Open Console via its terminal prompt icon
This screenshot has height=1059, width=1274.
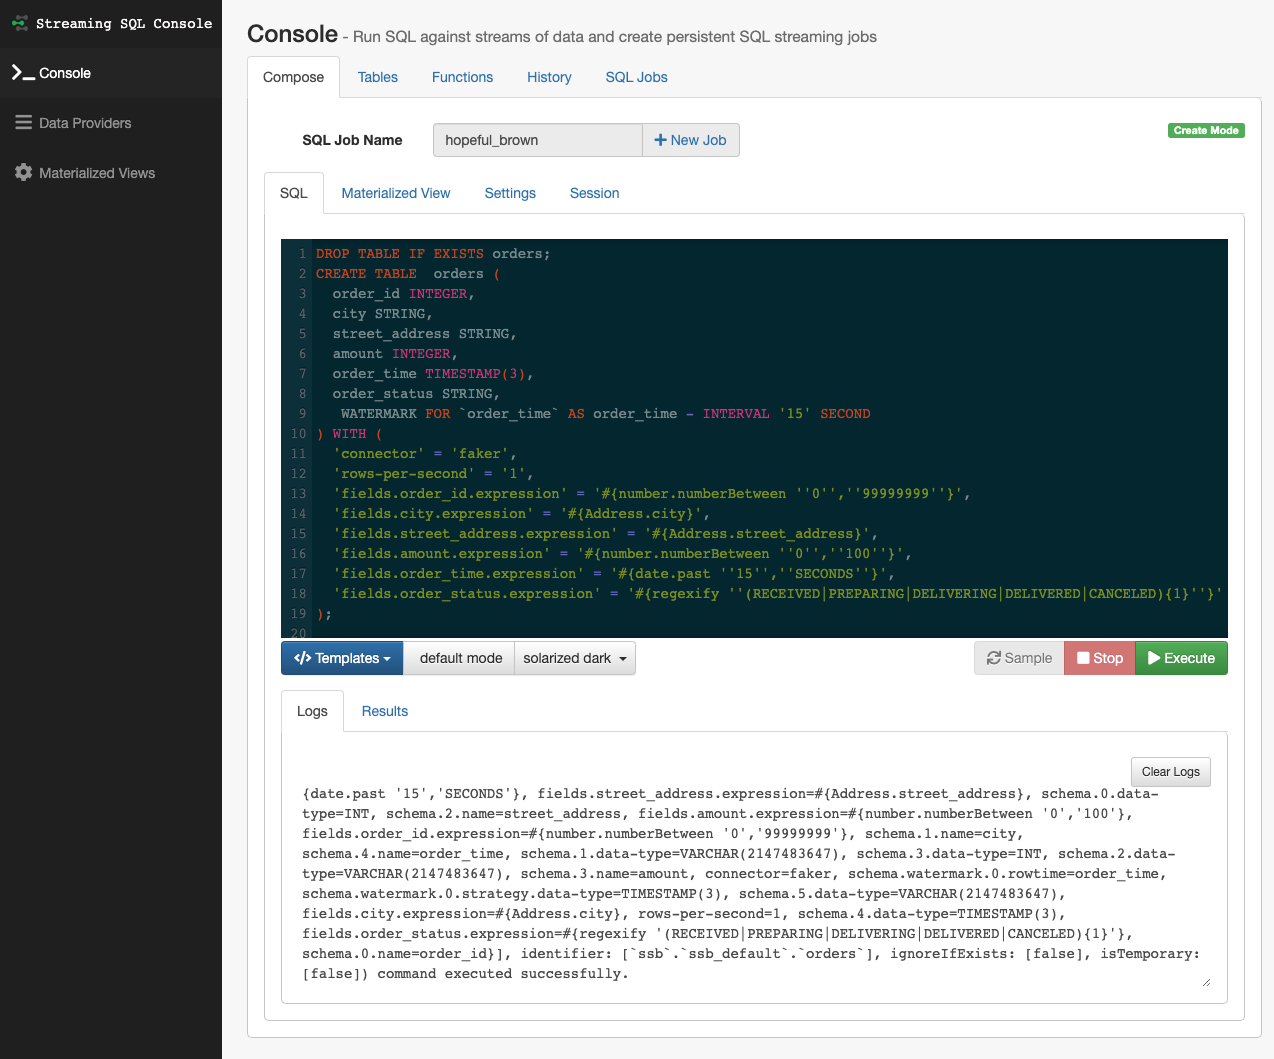tap(22, 73)
